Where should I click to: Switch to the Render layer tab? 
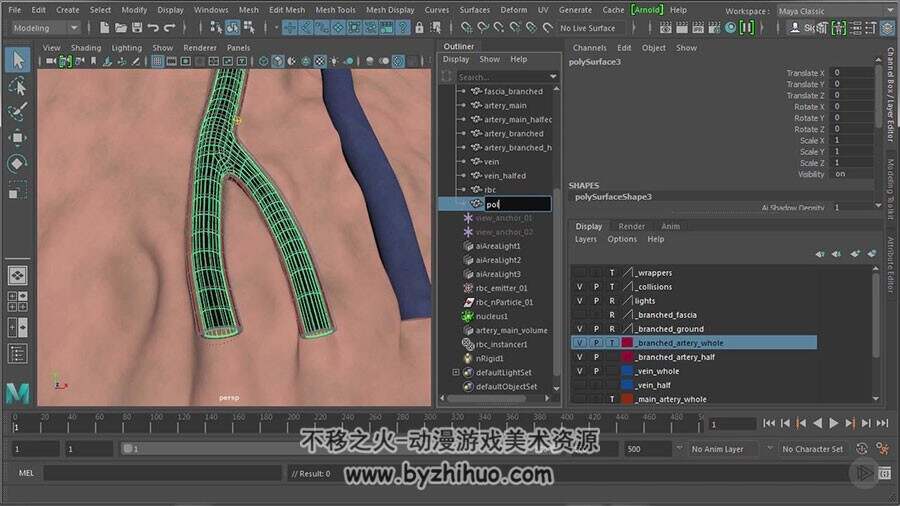(631, 226)
